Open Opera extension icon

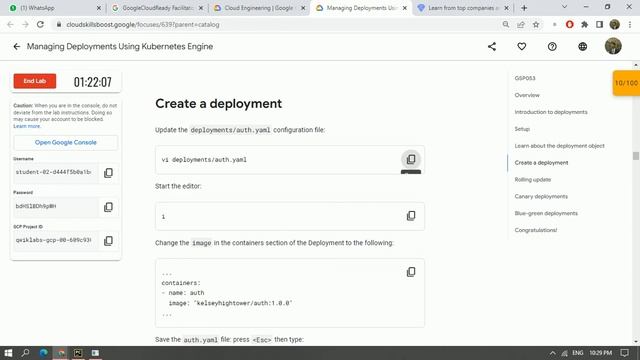569,24
